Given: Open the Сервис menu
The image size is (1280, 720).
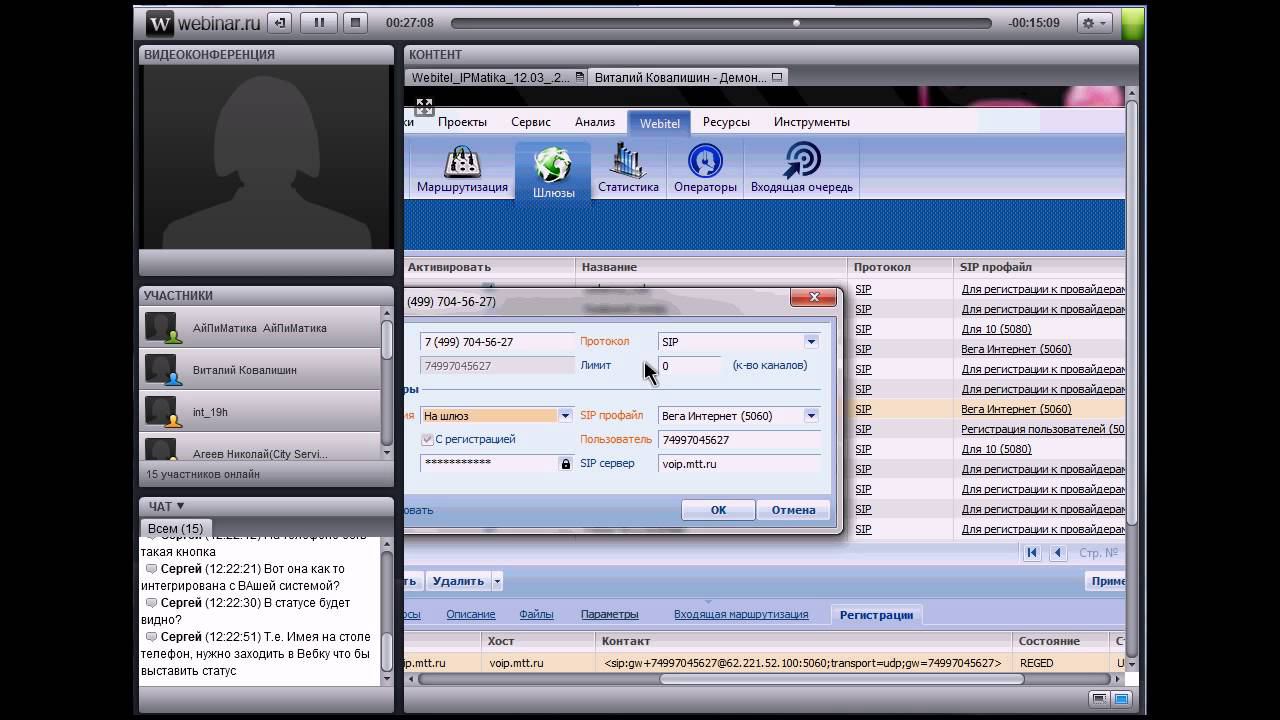Looking at the screenshot, I should tap(531, 122).
